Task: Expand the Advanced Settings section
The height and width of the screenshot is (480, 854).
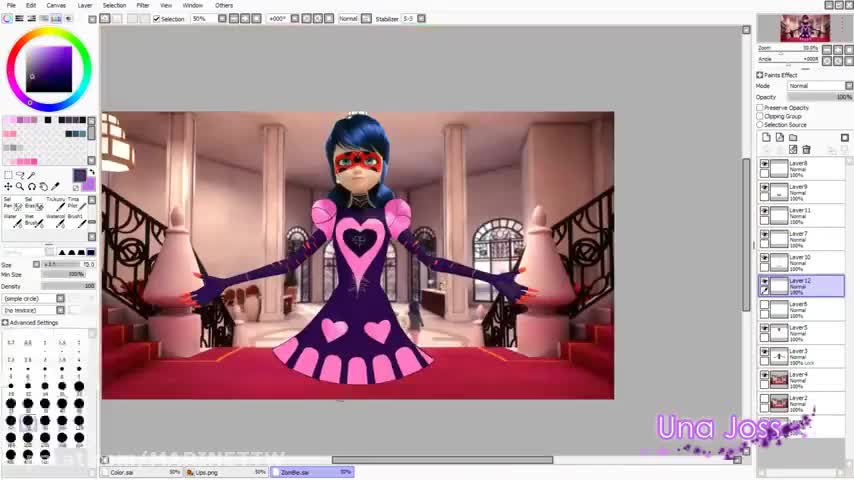Action: [x=5, y=323]
